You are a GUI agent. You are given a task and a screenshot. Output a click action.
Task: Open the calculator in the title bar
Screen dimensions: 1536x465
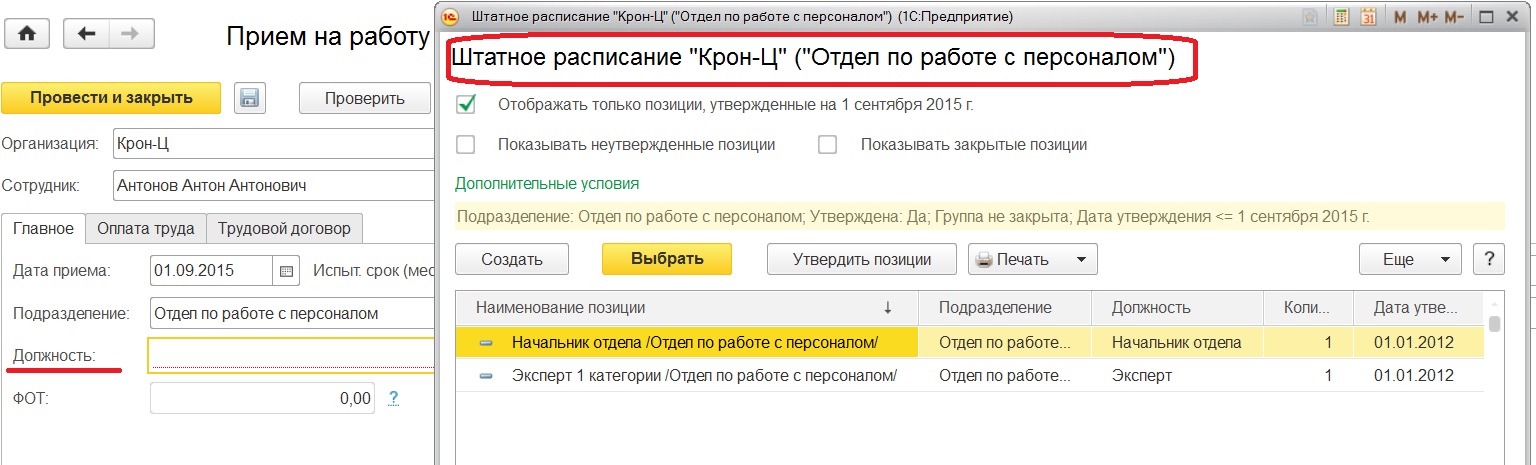tap(1342, 17)
